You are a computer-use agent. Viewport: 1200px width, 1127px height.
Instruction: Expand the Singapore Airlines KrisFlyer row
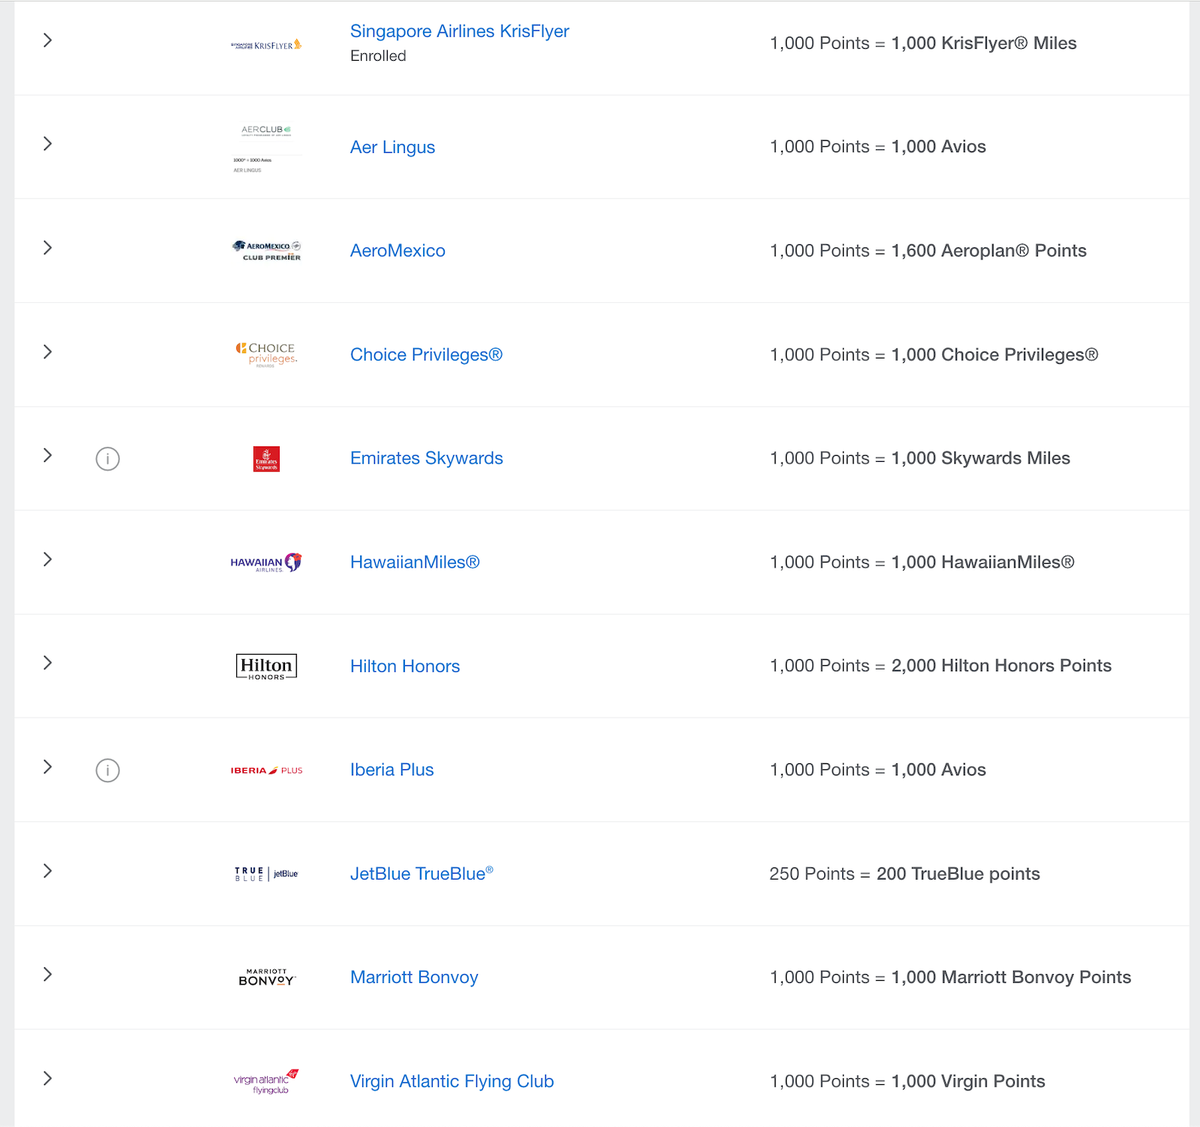(x=47, y=40)
